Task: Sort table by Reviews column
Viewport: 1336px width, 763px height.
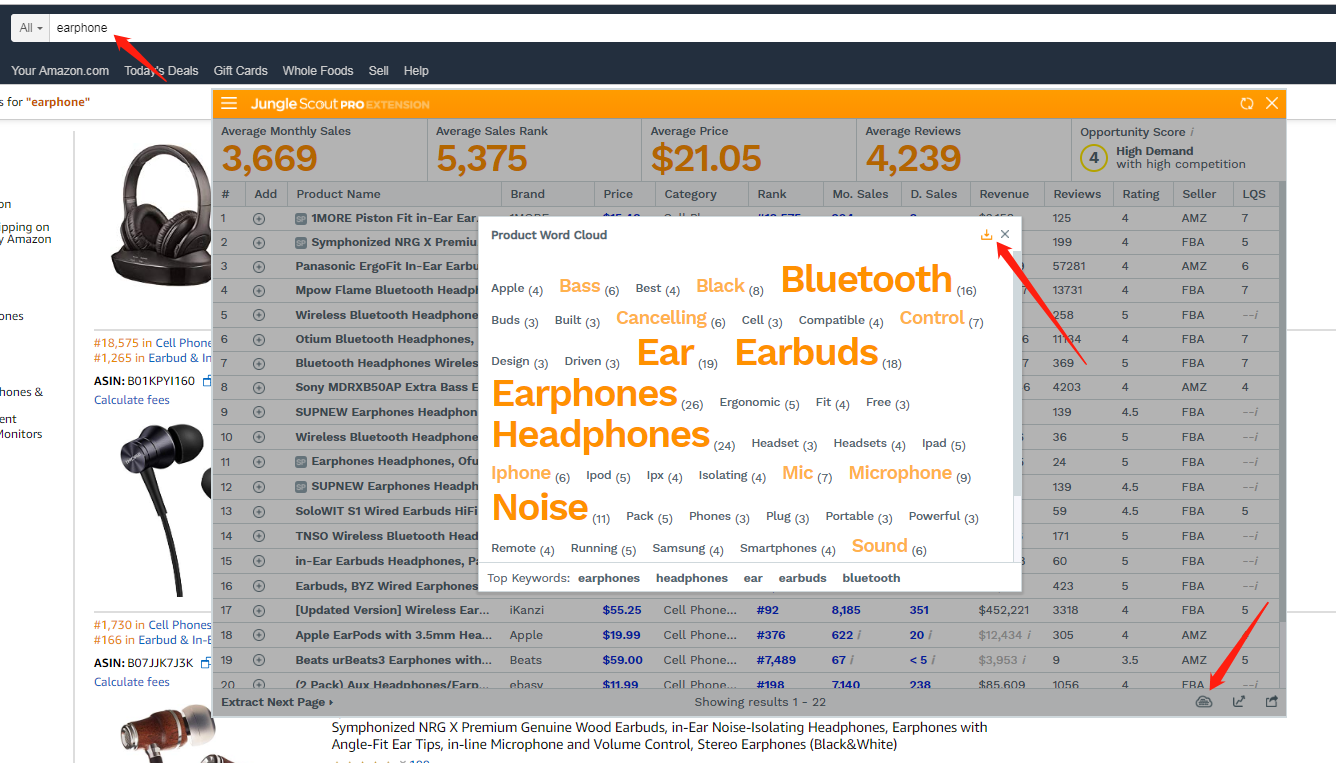Action: [x=1077, y=194]
